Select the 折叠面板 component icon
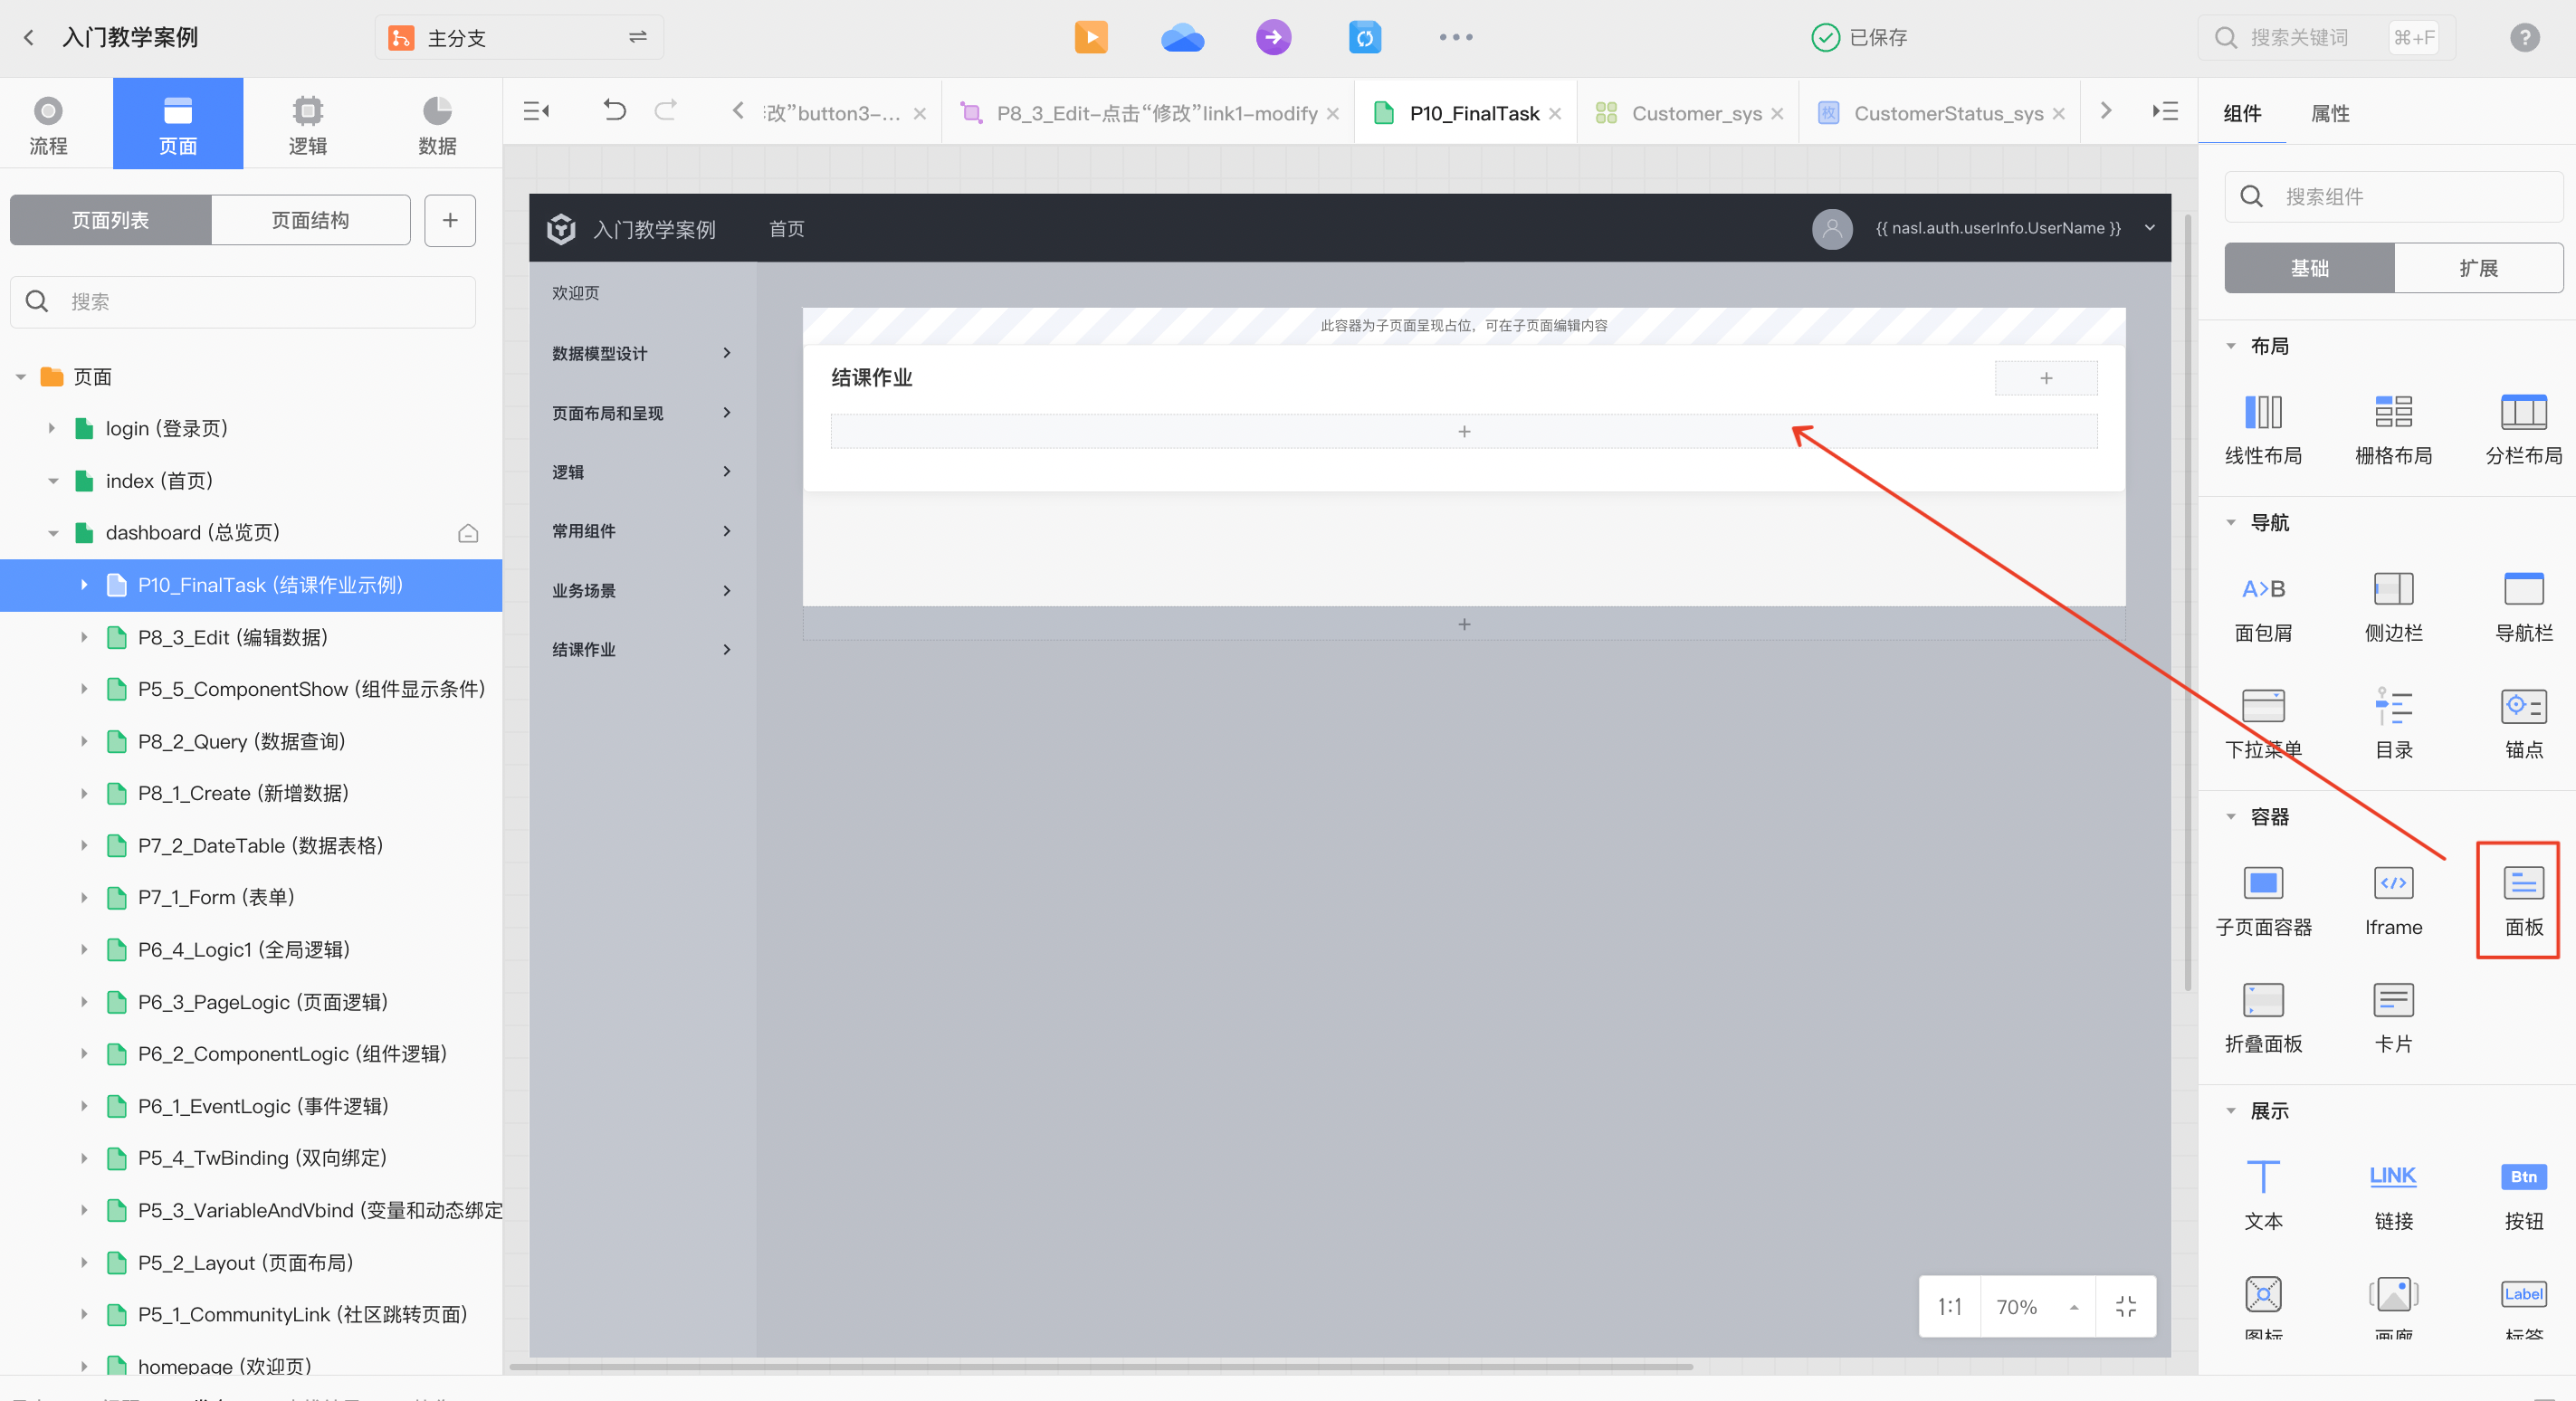Viewport: 2576px width, 1401px height. tap(2263, 1000)
